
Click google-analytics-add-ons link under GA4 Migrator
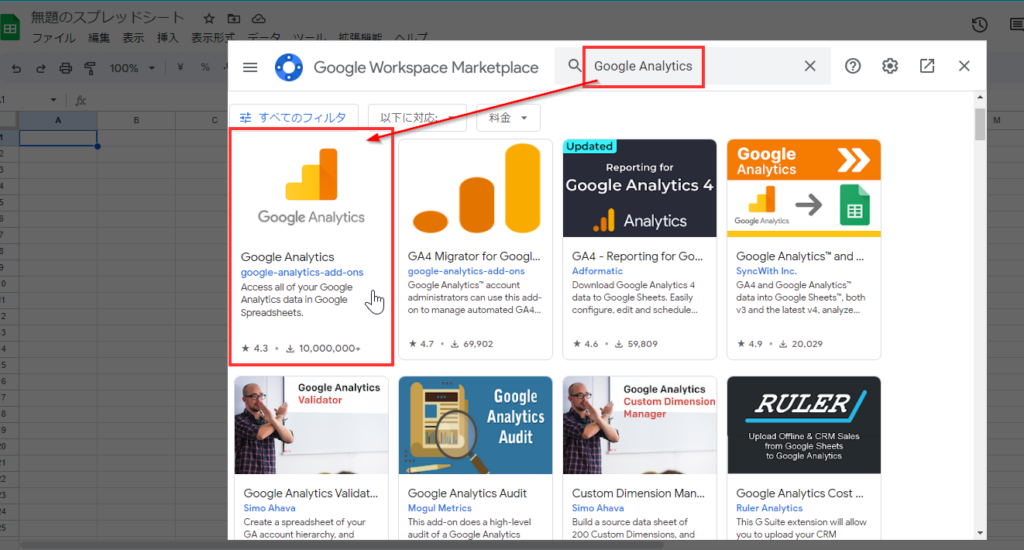466,271
